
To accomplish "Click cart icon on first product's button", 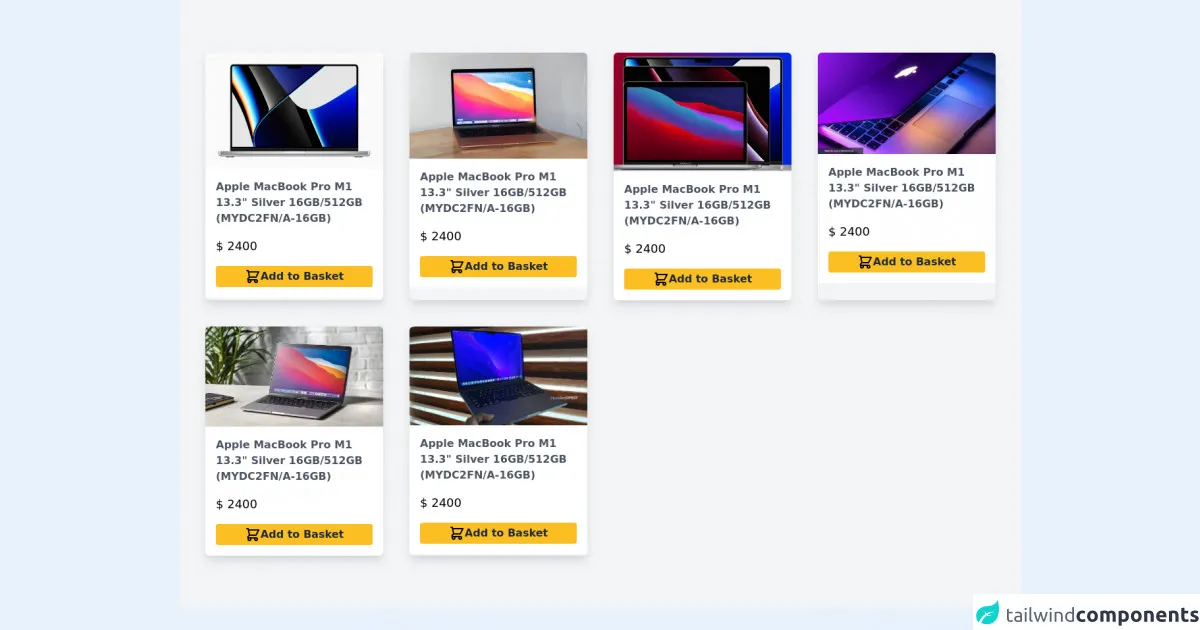I will [252, 276].
